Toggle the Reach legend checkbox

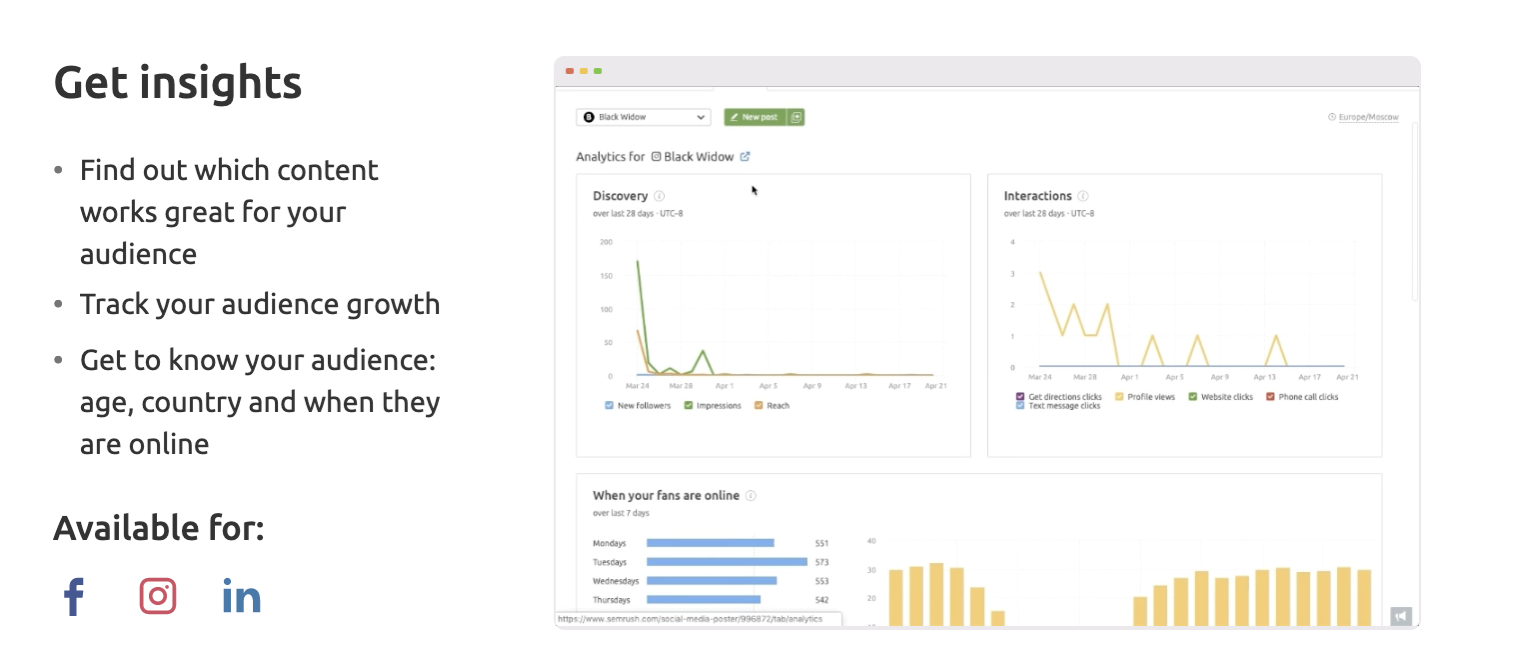pyautogui.click(x=759, y=405)
